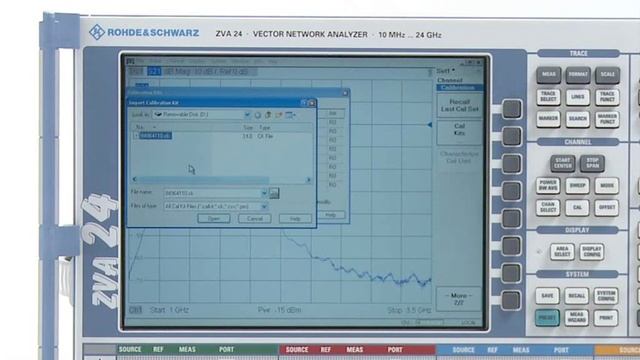Close the Calibration Kits window behind
Viewport: 640px width, 360px height.
(x=345, y=93)
